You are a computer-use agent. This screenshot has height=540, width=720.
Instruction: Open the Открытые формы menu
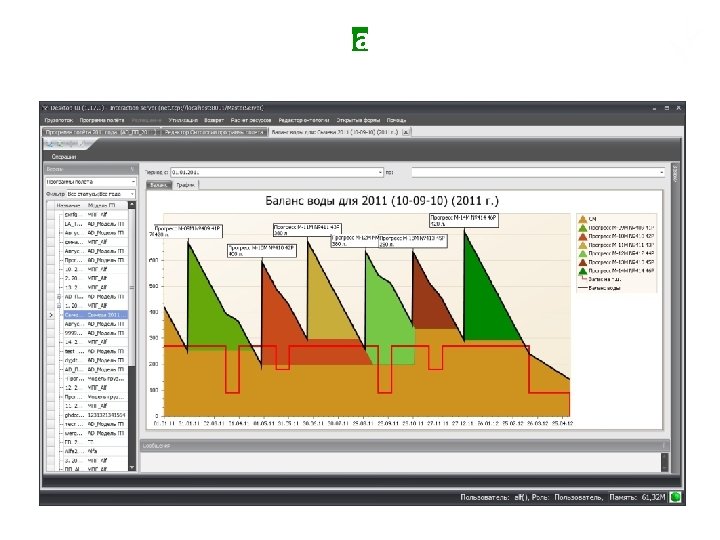(x=358, y=120)
